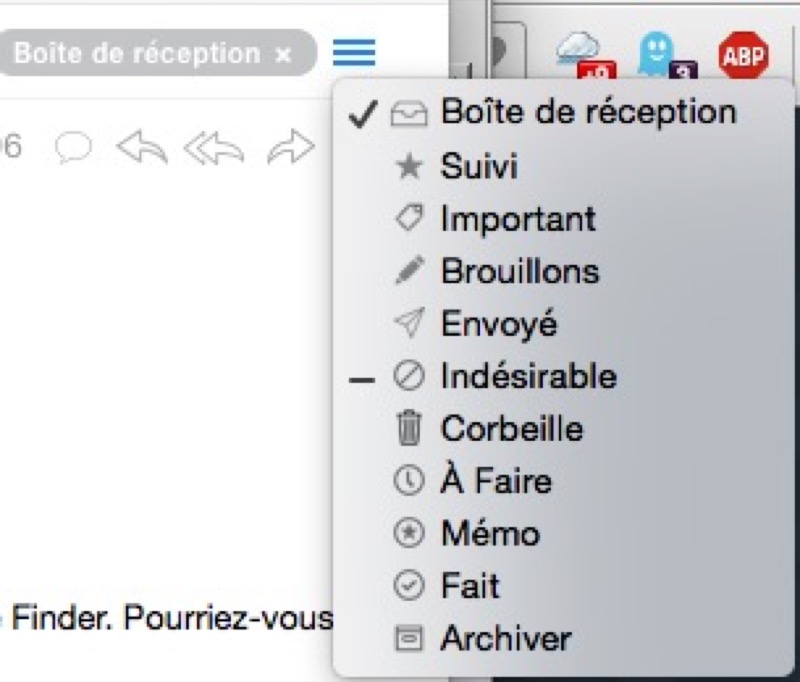Choose Envoyé in the folder list
800x682 pixels.
[x=498, y=324]
